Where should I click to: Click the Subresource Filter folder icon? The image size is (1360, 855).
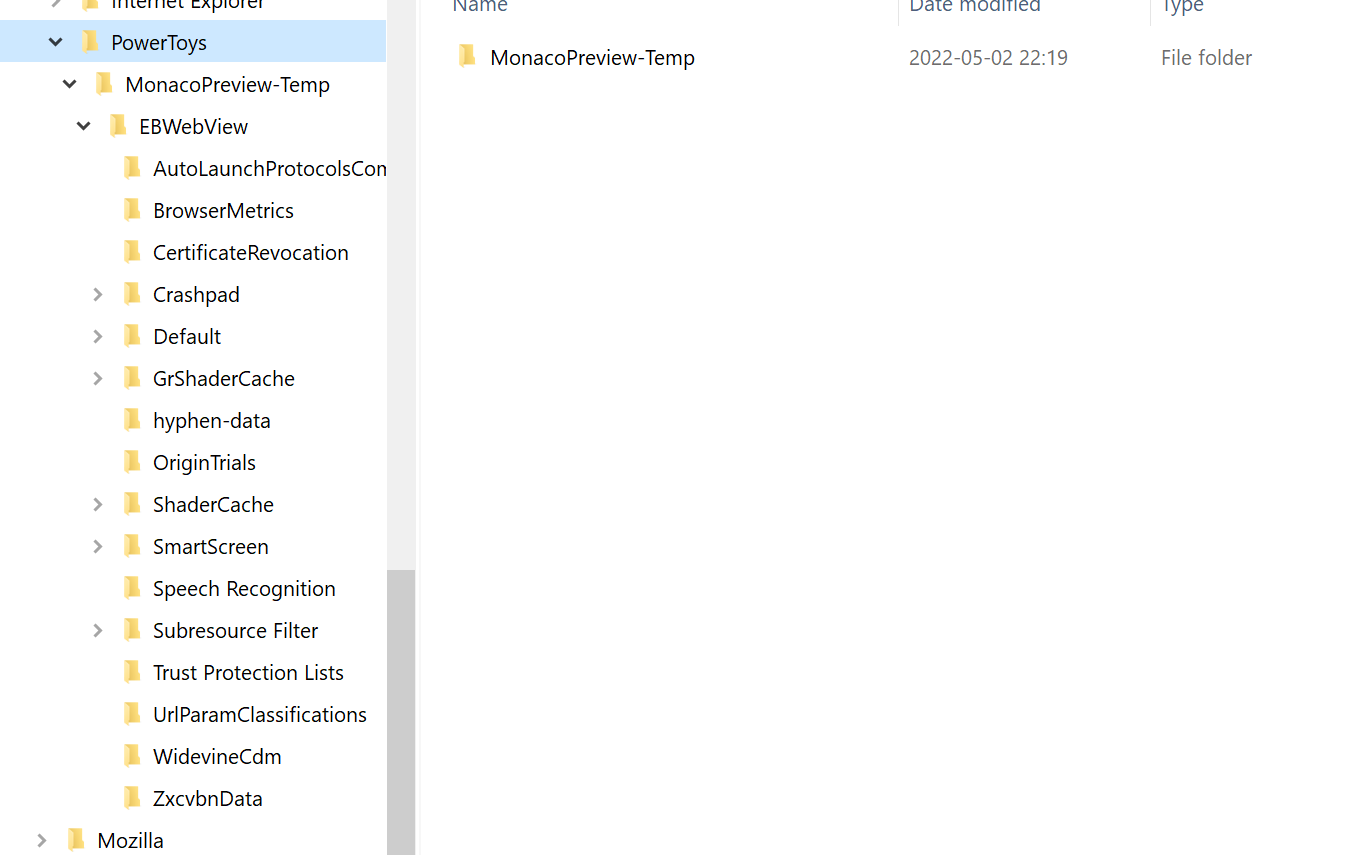click(x=132, y=629)
